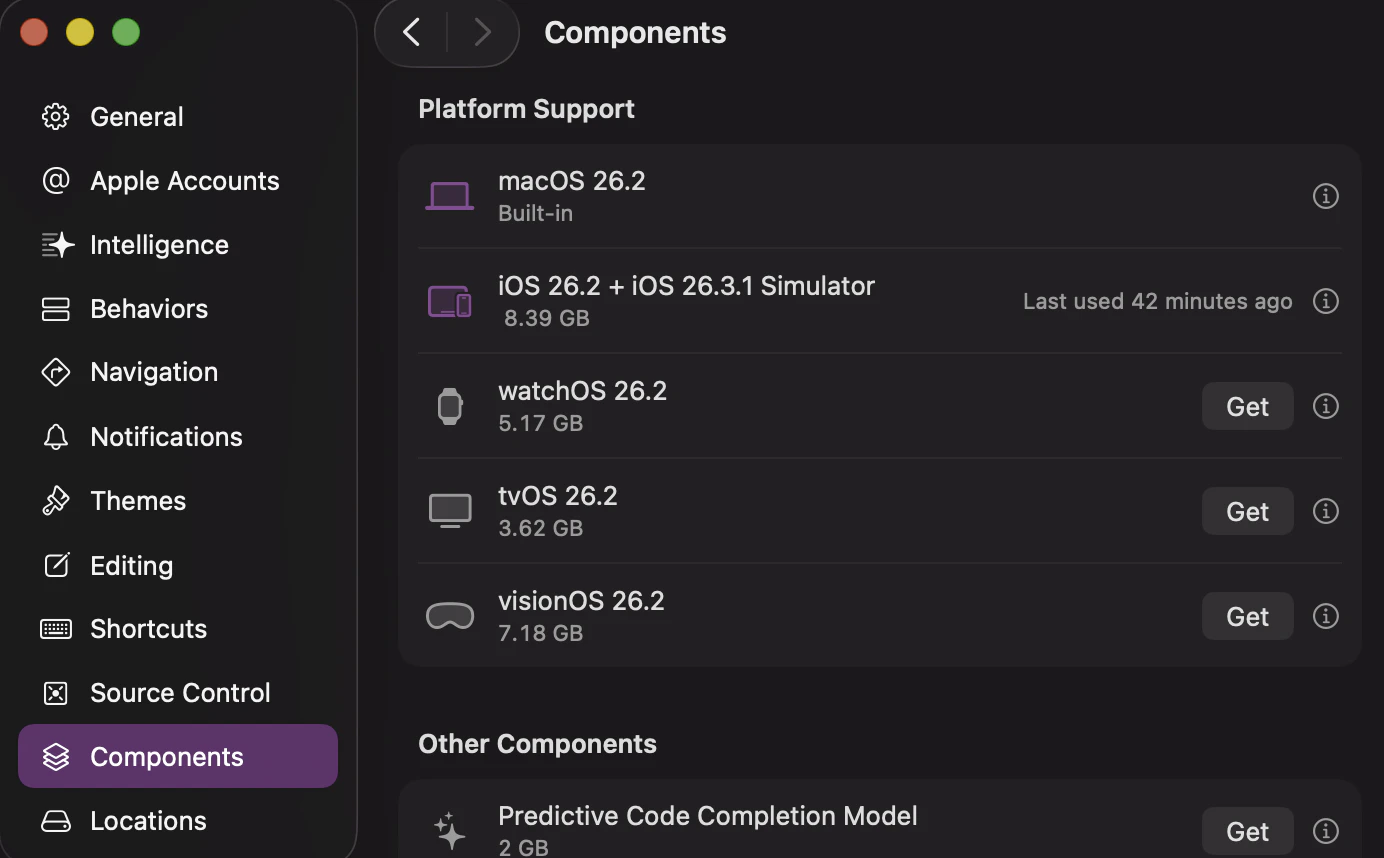Viewport: 1384px width, 858px height.
Task: Click the Themes paintbrush icon
Action: [56, 501]
